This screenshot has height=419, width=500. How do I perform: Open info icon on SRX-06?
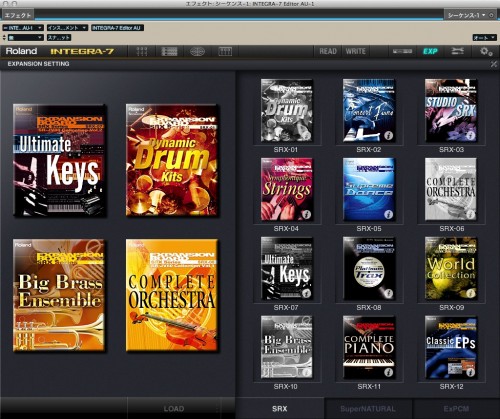pos(470,214)
